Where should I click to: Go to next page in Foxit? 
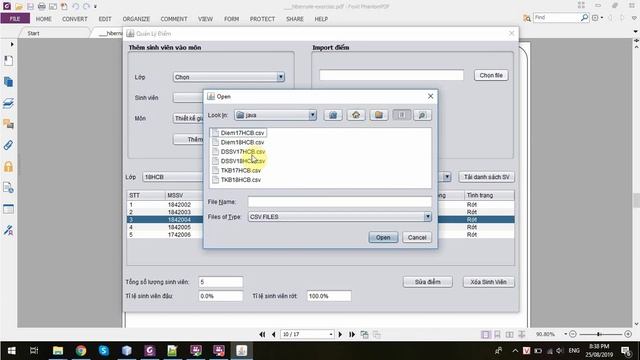340,334
